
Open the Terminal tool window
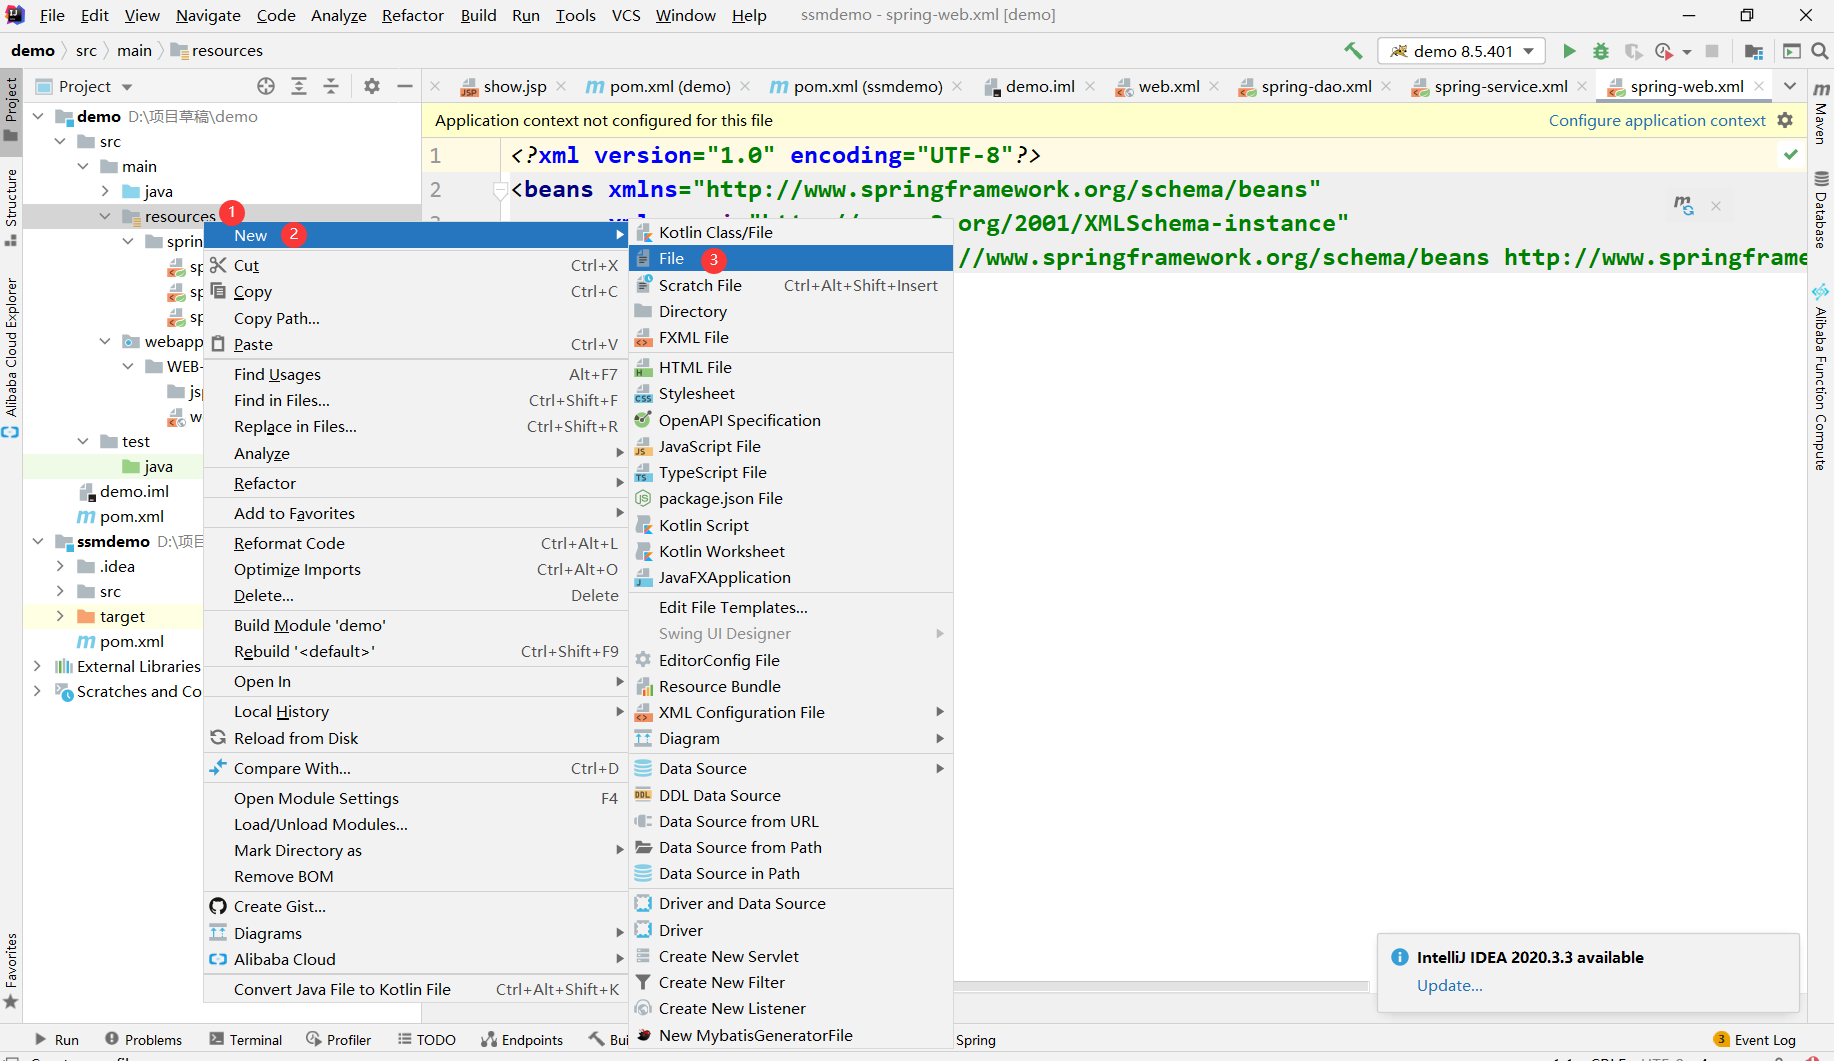[246, 1040]
